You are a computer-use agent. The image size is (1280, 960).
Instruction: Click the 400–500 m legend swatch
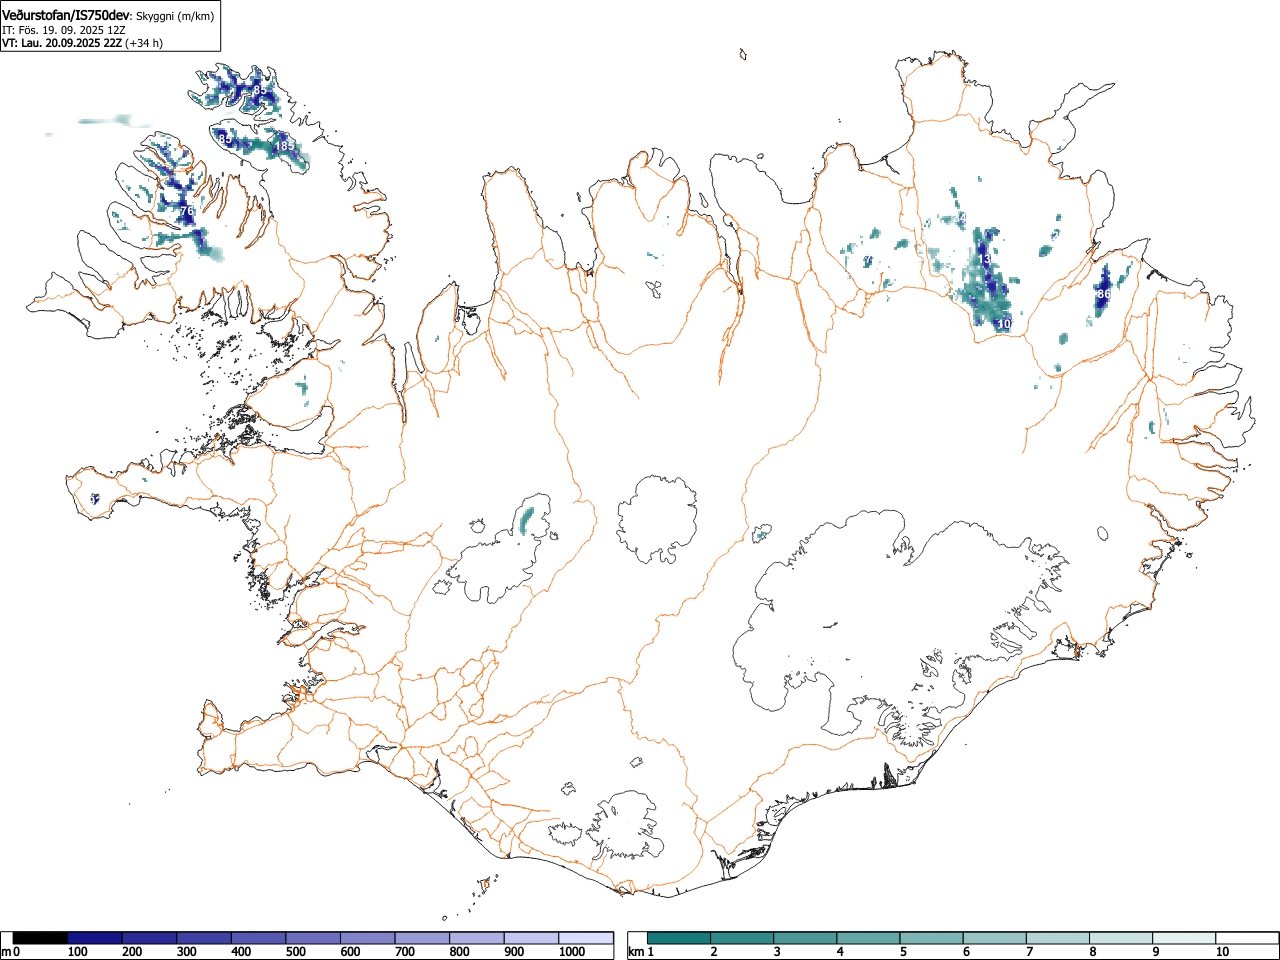tap(259, 938)
